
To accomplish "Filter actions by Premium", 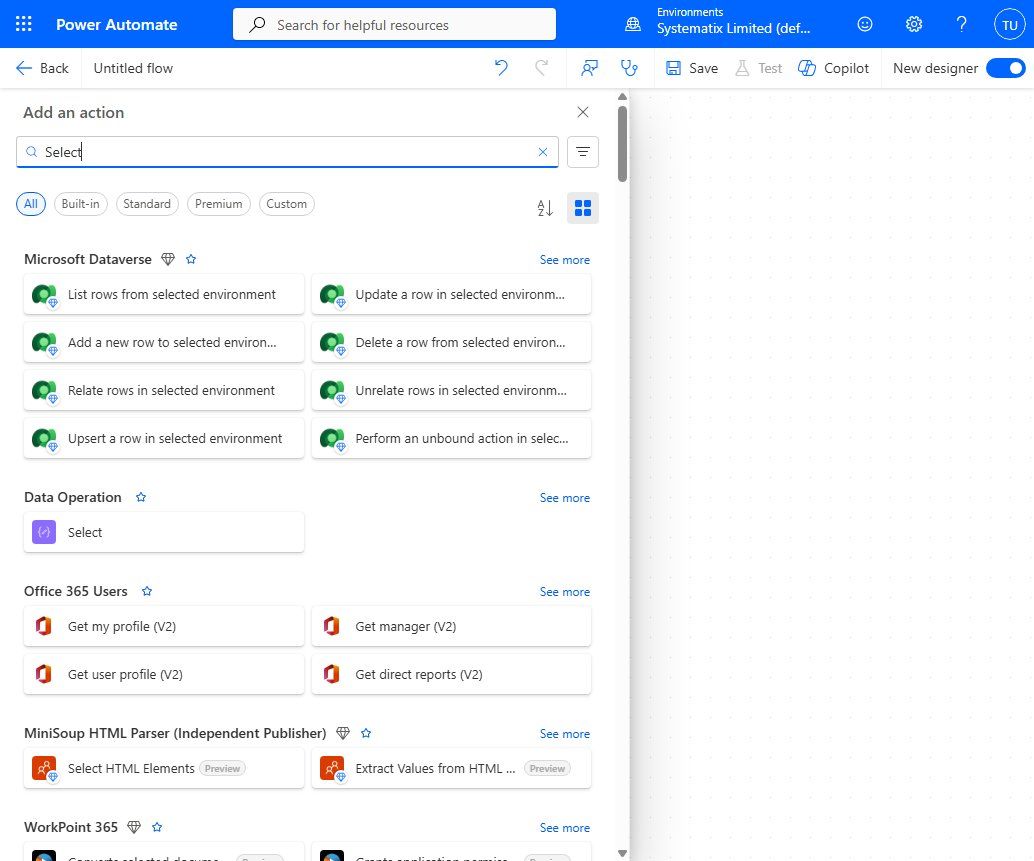I will 219,204.
